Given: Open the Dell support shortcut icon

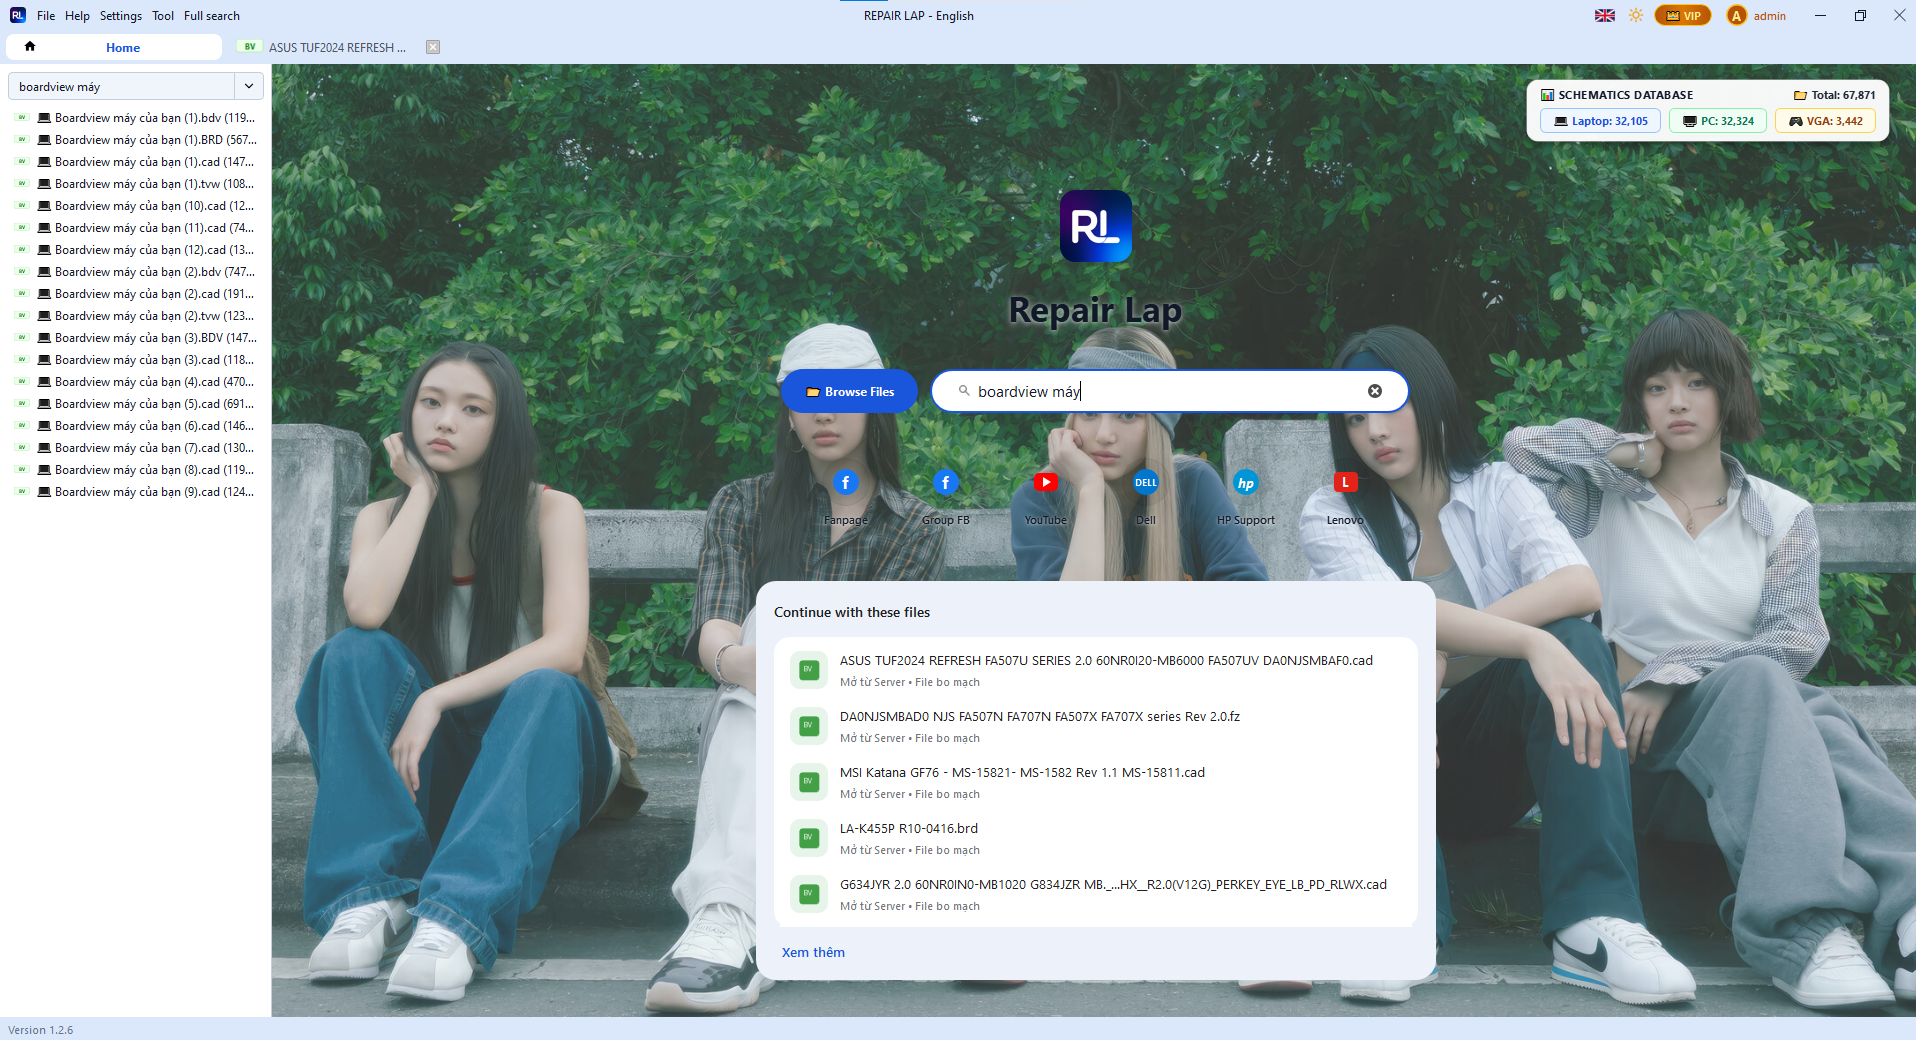Looking at the screenshot, I should coord(1146,483).
